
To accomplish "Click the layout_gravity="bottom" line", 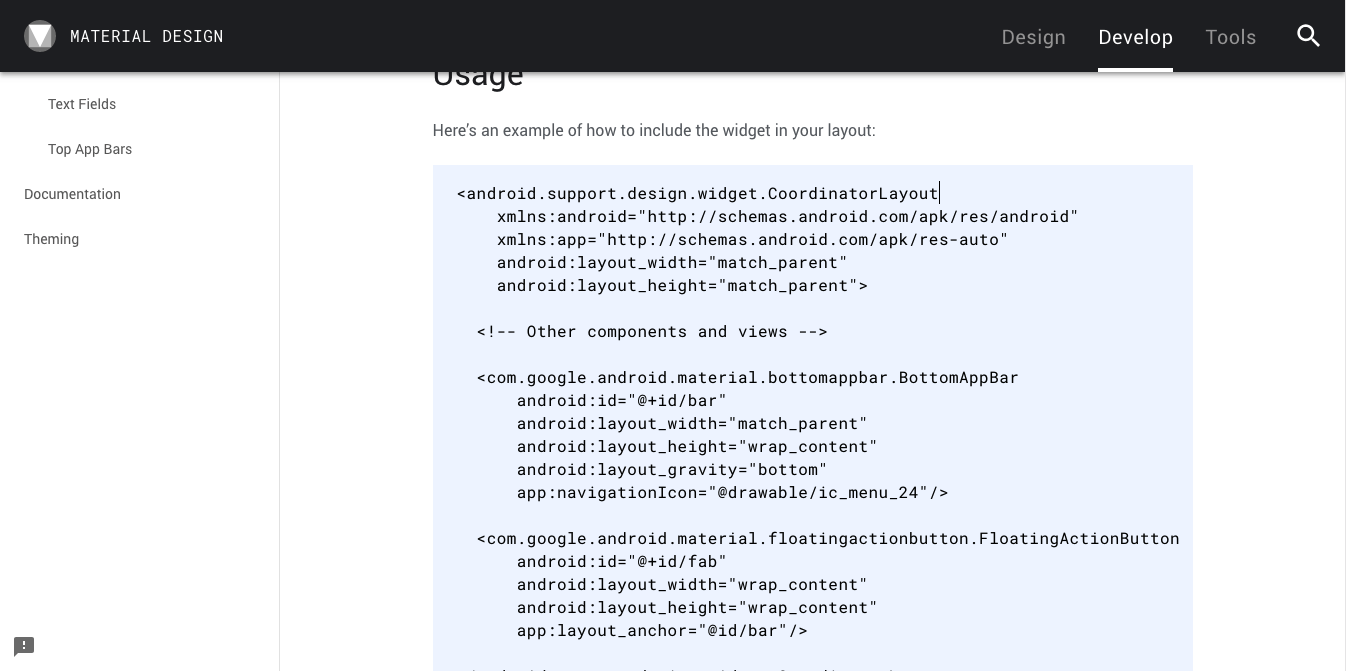I will click(672, 469).
